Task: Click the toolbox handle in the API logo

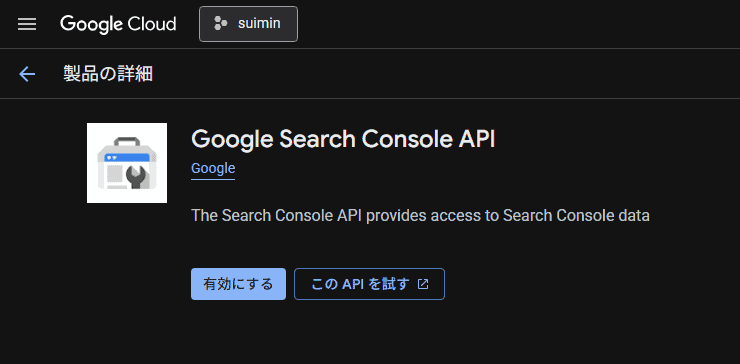Action: (127, 142)
